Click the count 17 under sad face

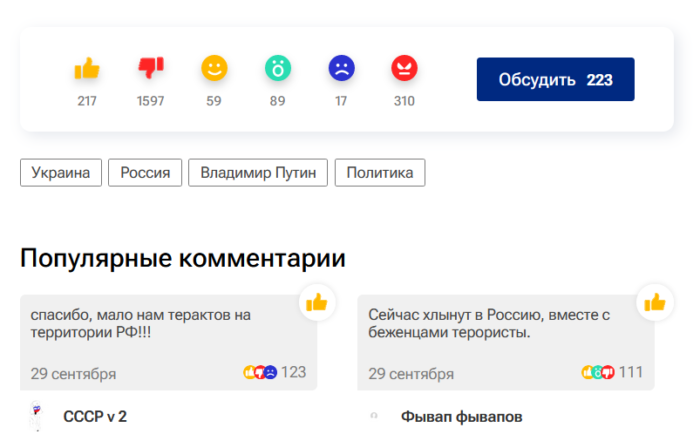[x=341, y=101]
